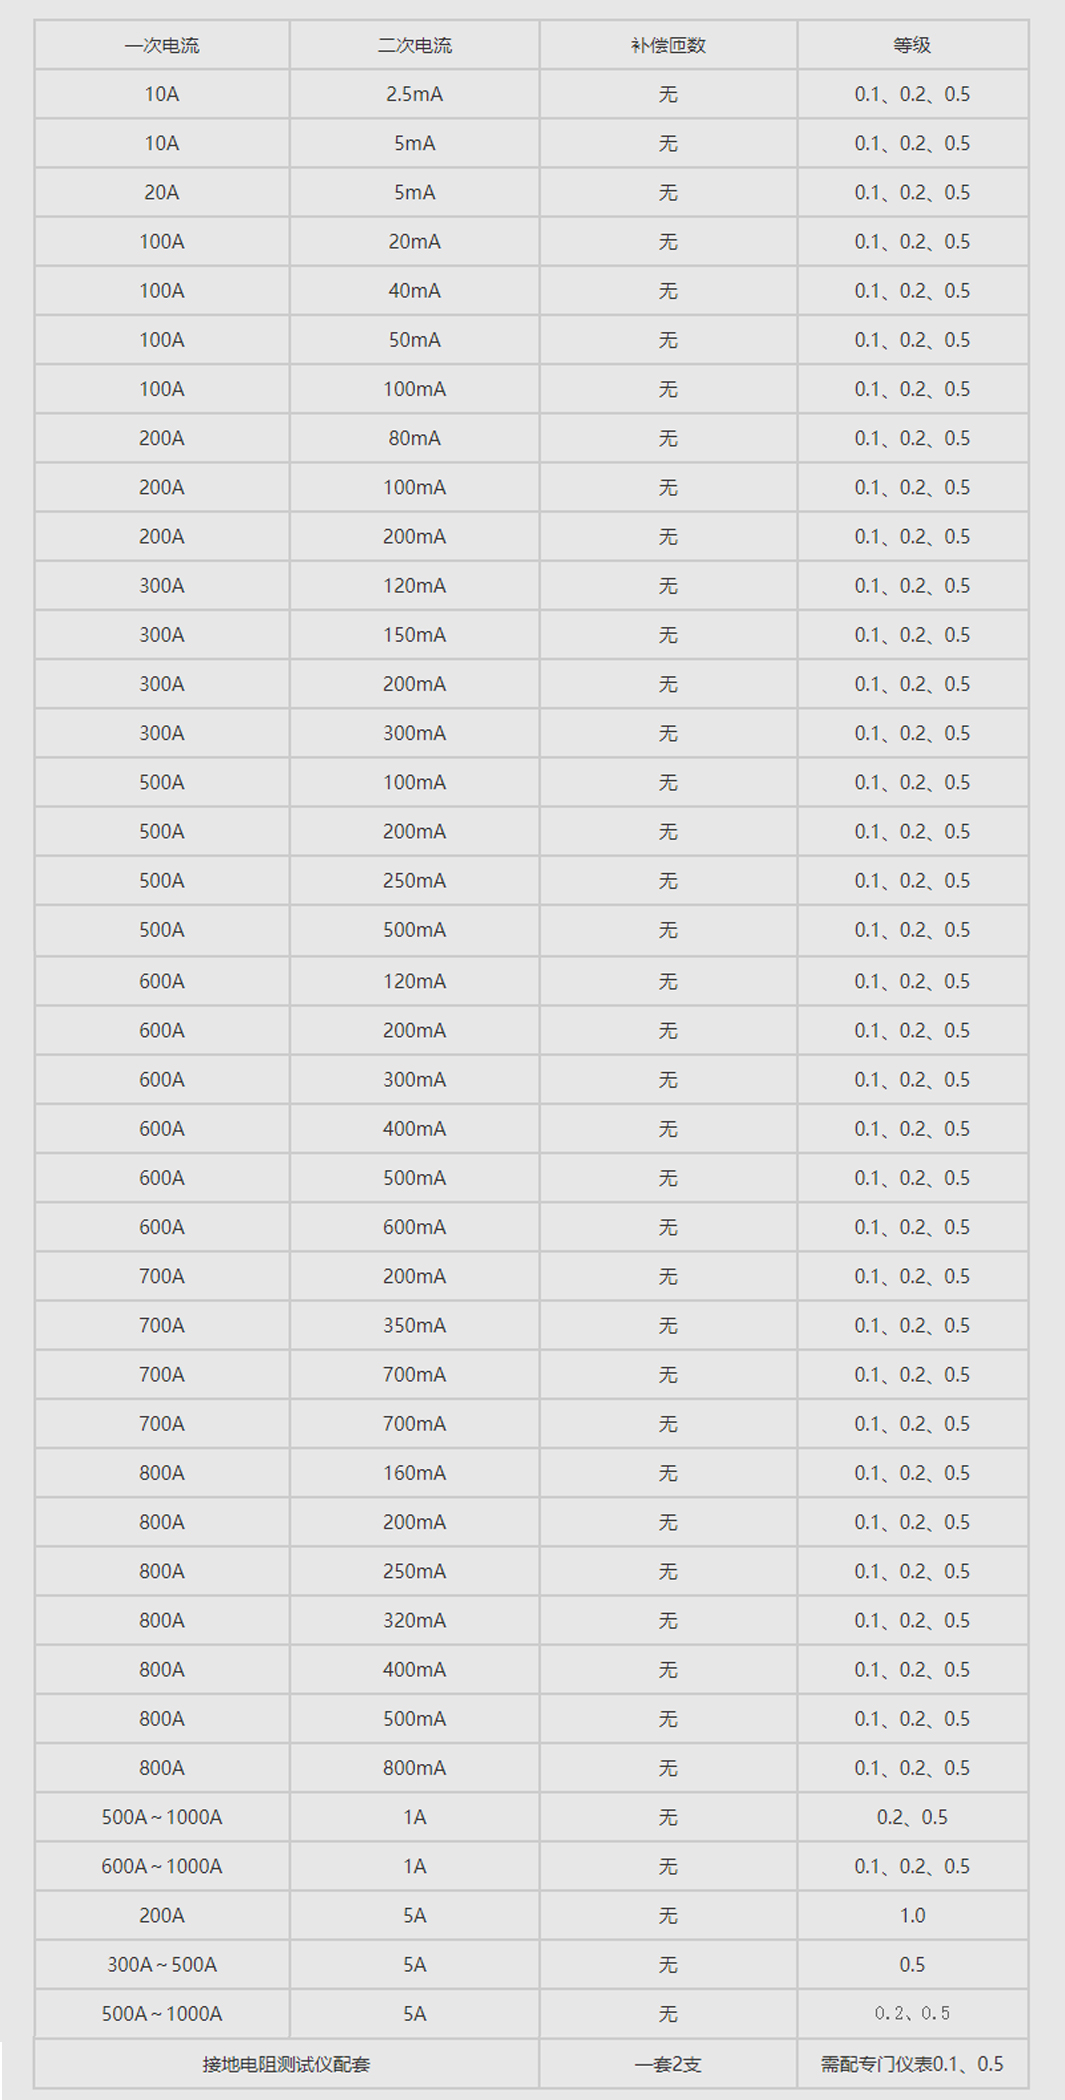Click the 一次电流 column header

coord(162,45)
